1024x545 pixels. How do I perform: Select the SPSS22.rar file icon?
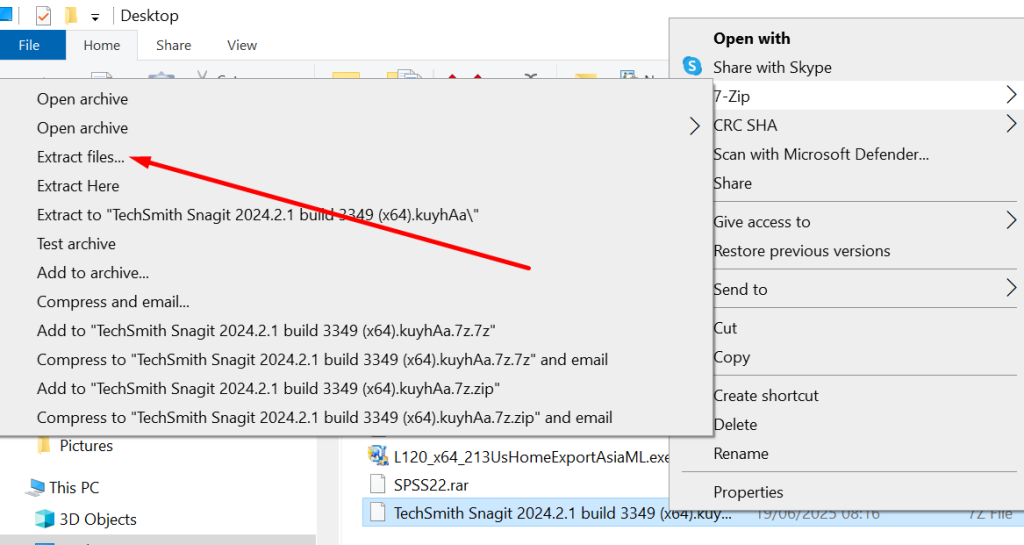377,485
